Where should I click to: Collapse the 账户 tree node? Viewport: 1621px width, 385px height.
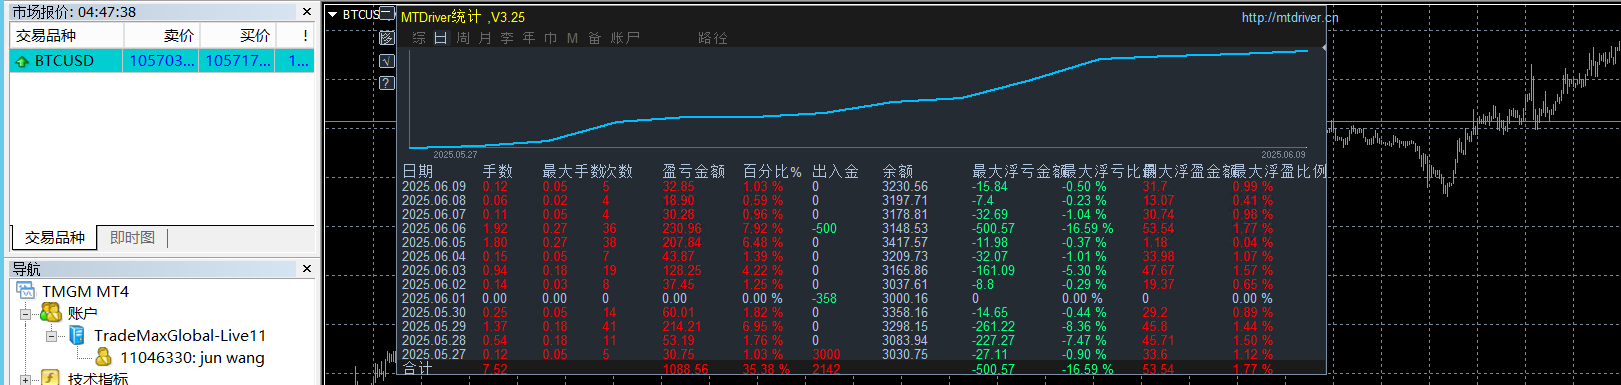25,314
